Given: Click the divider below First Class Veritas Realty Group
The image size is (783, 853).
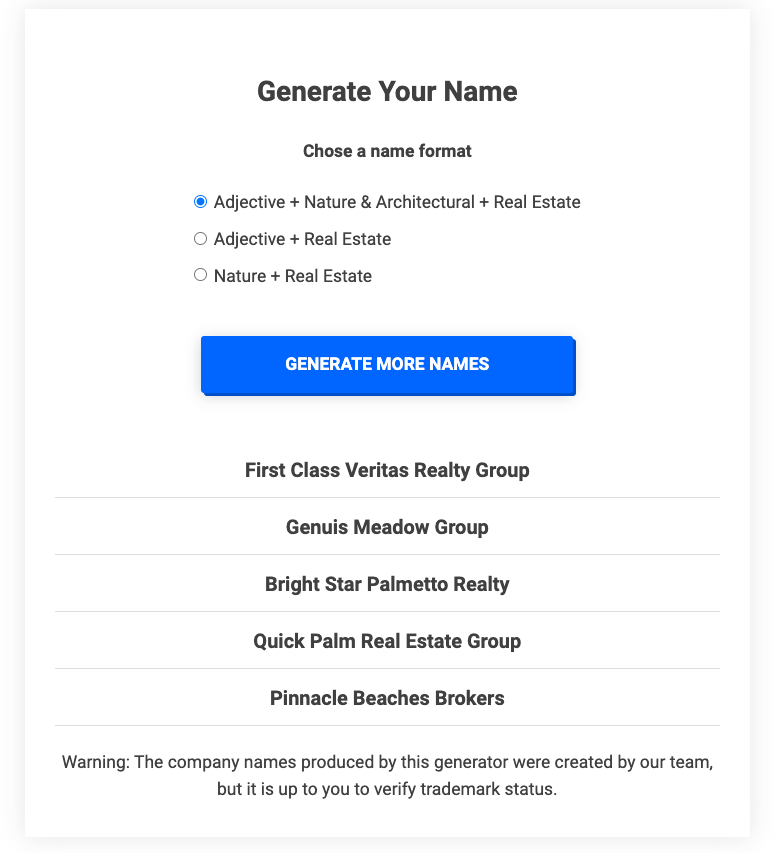Looking at the screenshot, I should (387, 497).
